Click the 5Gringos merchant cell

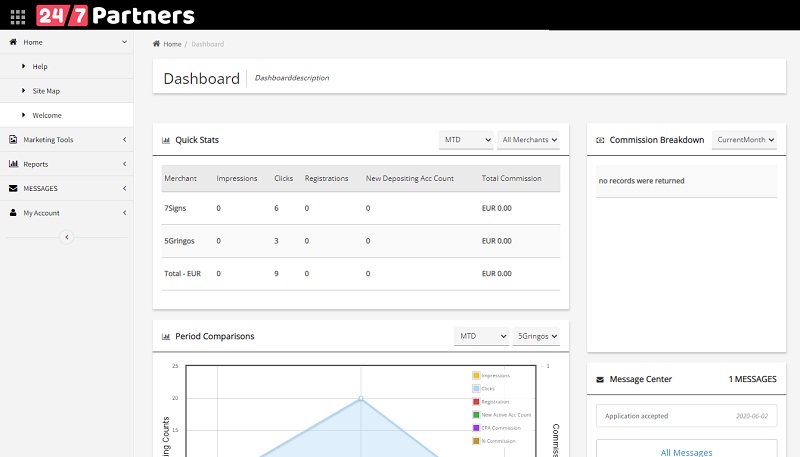(x=179, y=241)
